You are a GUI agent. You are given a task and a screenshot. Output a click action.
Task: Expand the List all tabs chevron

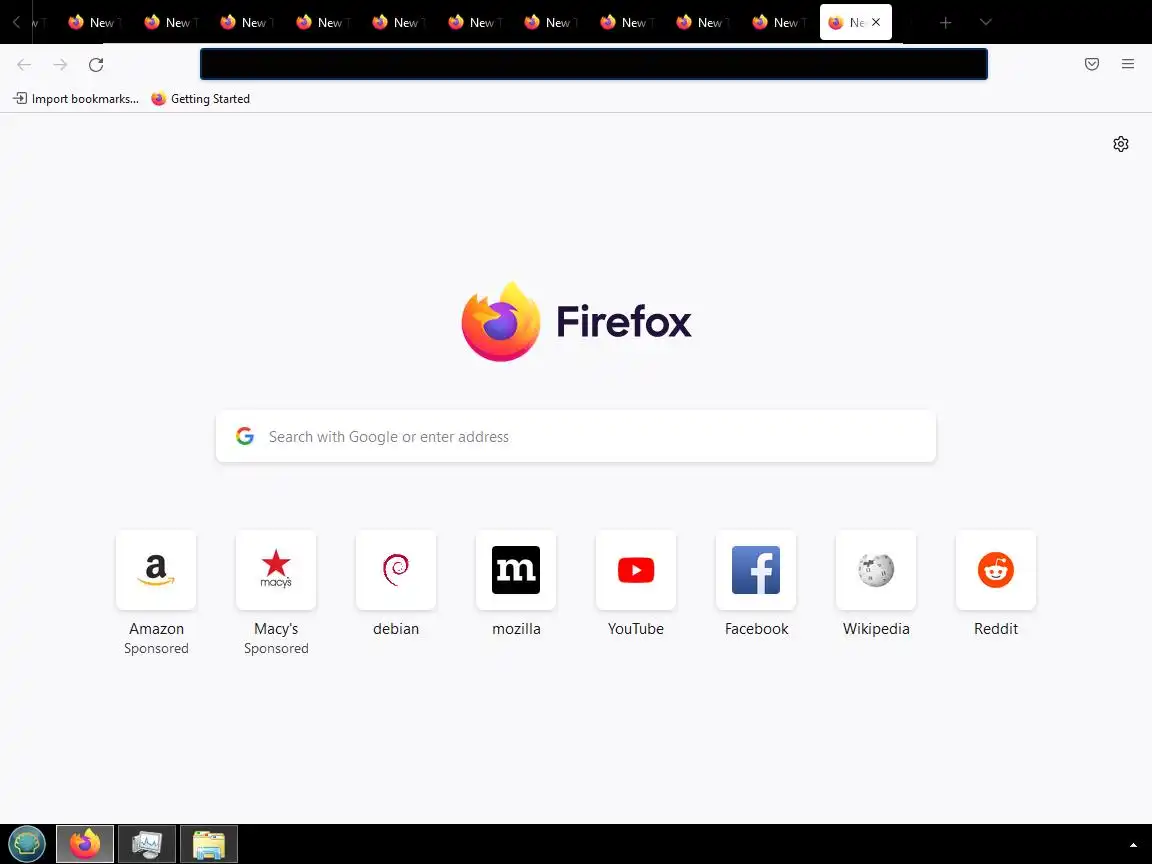(x=986, y=22)
